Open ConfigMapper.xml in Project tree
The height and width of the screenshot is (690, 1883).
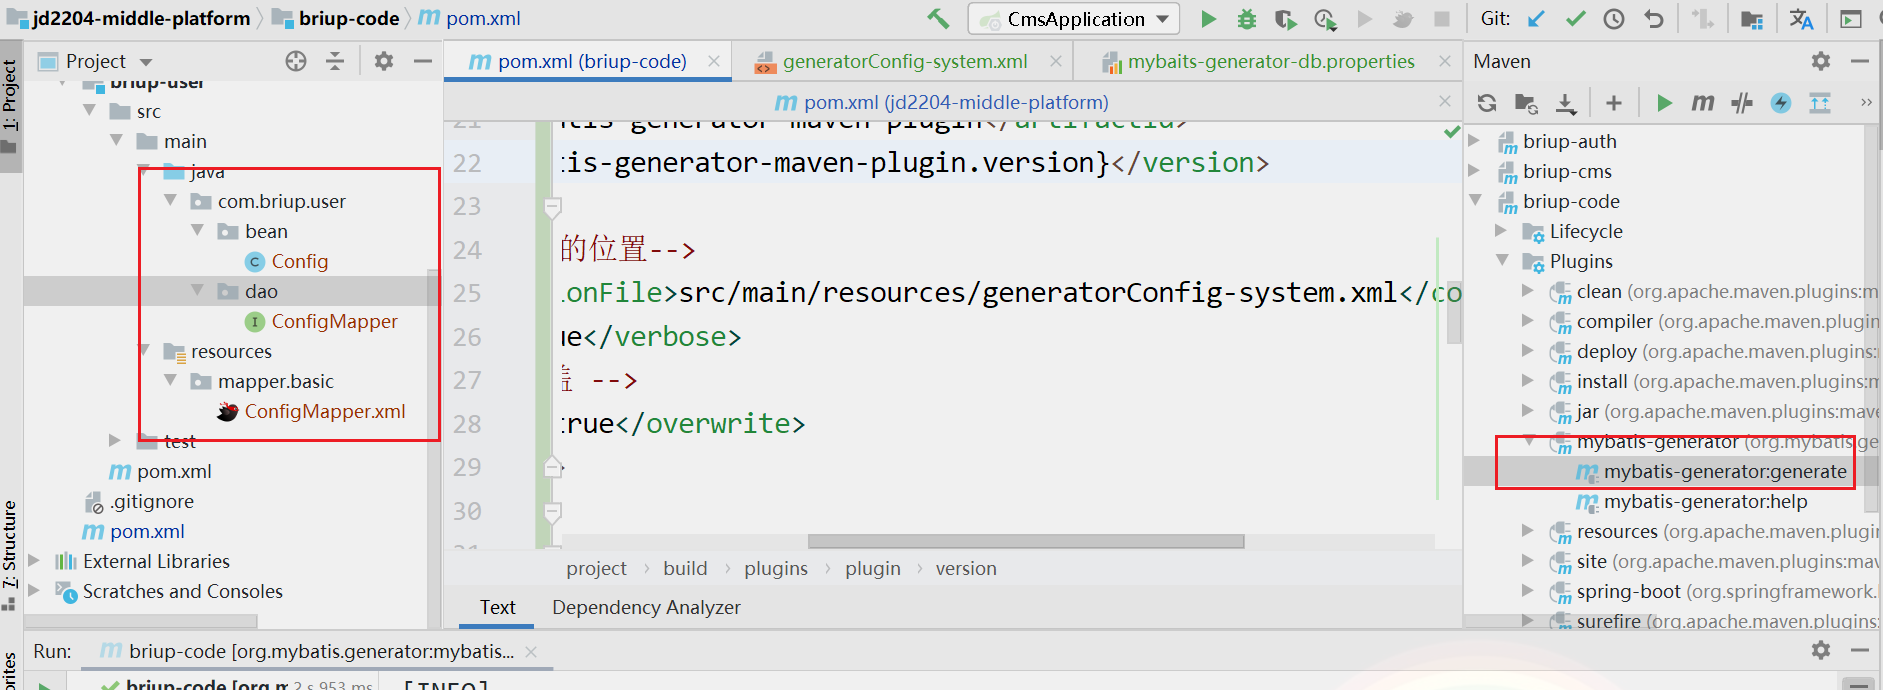point(325,411)
